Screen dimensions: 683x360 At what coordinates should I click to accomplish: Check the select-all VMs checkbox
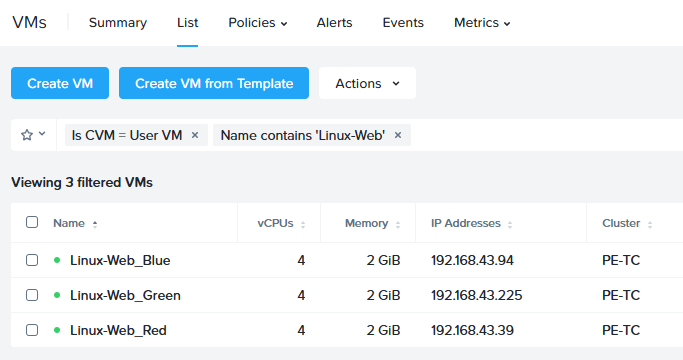pos(32,222)
